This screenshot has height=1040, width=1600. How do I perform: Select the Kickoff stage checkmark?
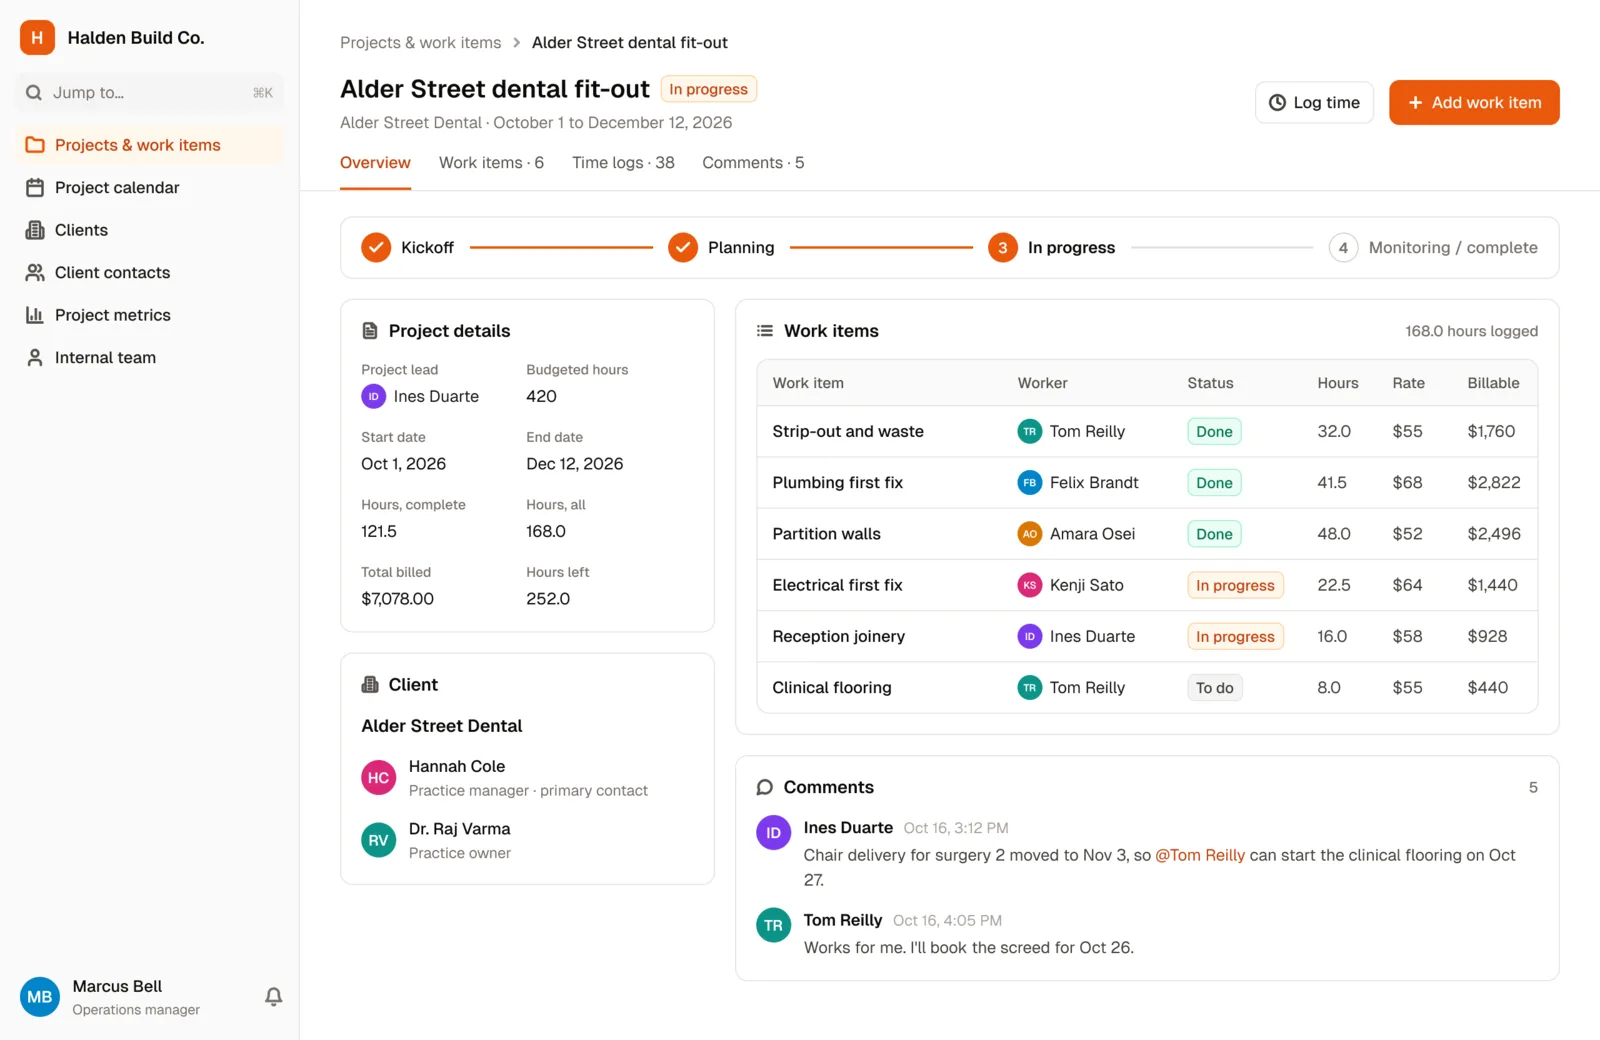click(376, 248)
